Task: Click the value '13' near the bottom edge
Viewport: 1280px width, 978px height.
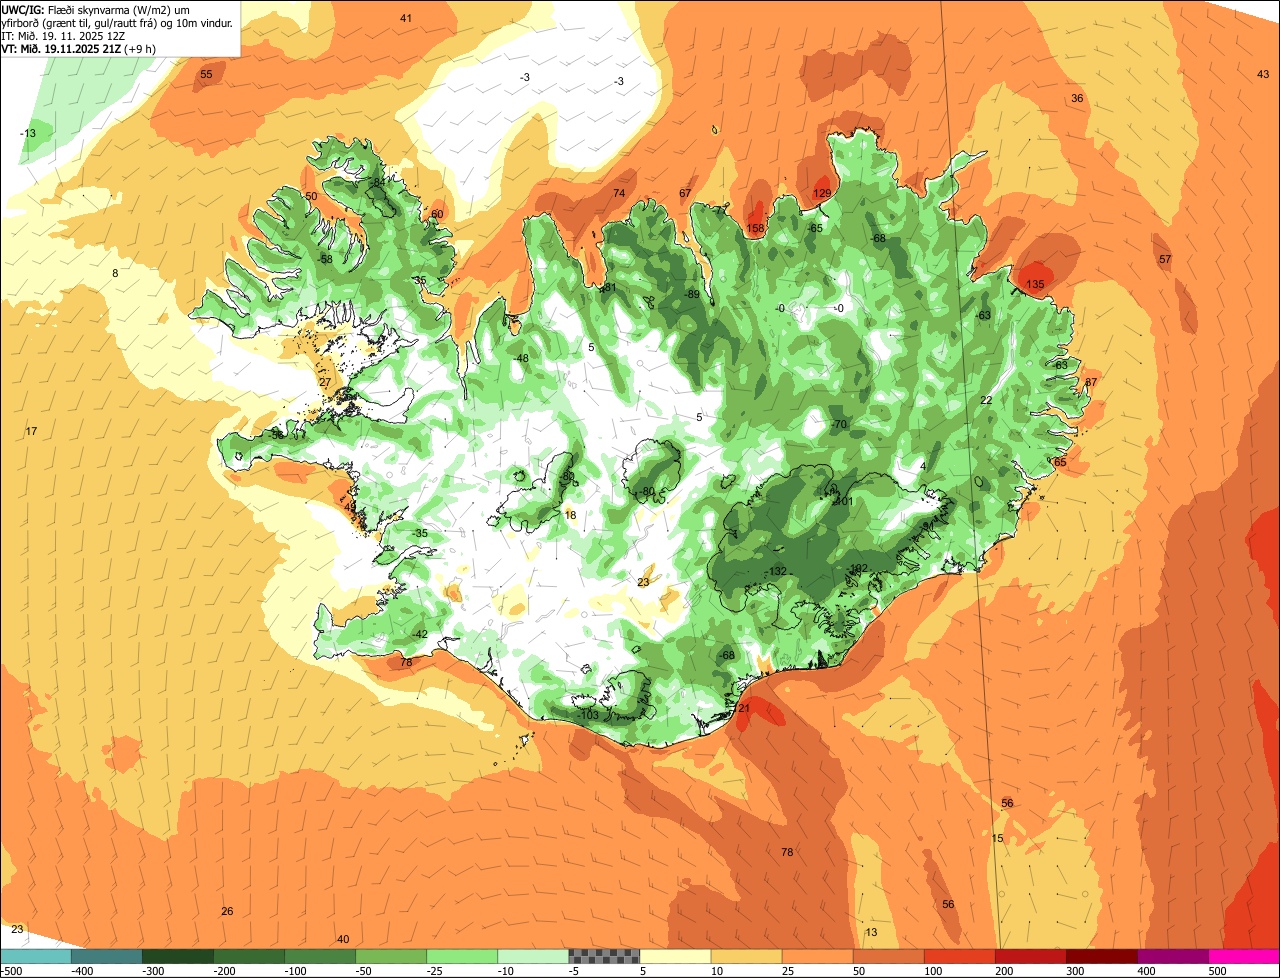Action: pyautogui.click(x=871, y=932)
